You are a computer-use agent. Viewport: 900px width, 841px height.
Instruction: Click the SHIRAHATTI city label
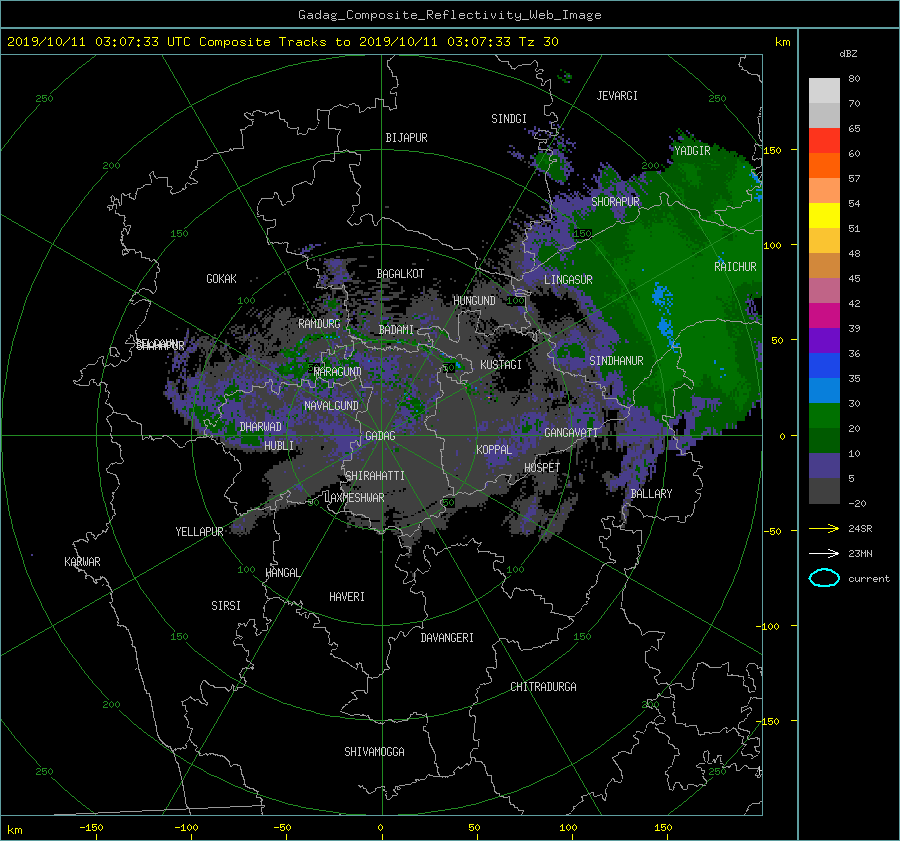(375, 476)
